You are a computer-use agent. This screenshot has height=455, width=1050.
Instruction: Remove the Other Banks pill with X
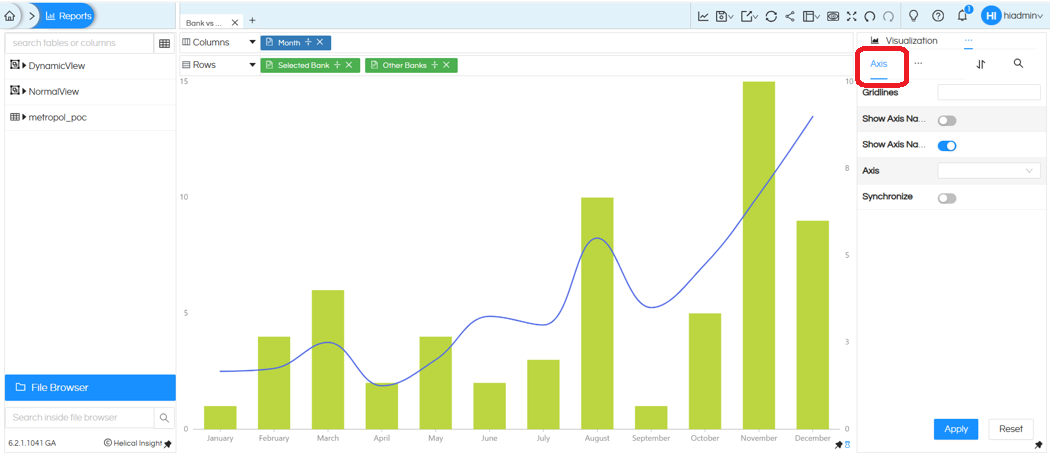pos(445,65)
